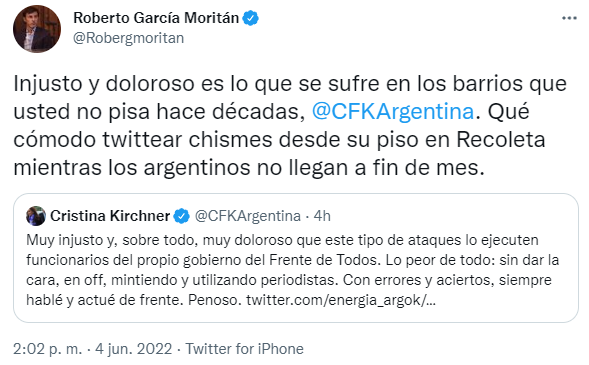Open Cristina Kirchner's small avatar
The width and height of the screenshot is (589, 365).
(x=36, y=216)
